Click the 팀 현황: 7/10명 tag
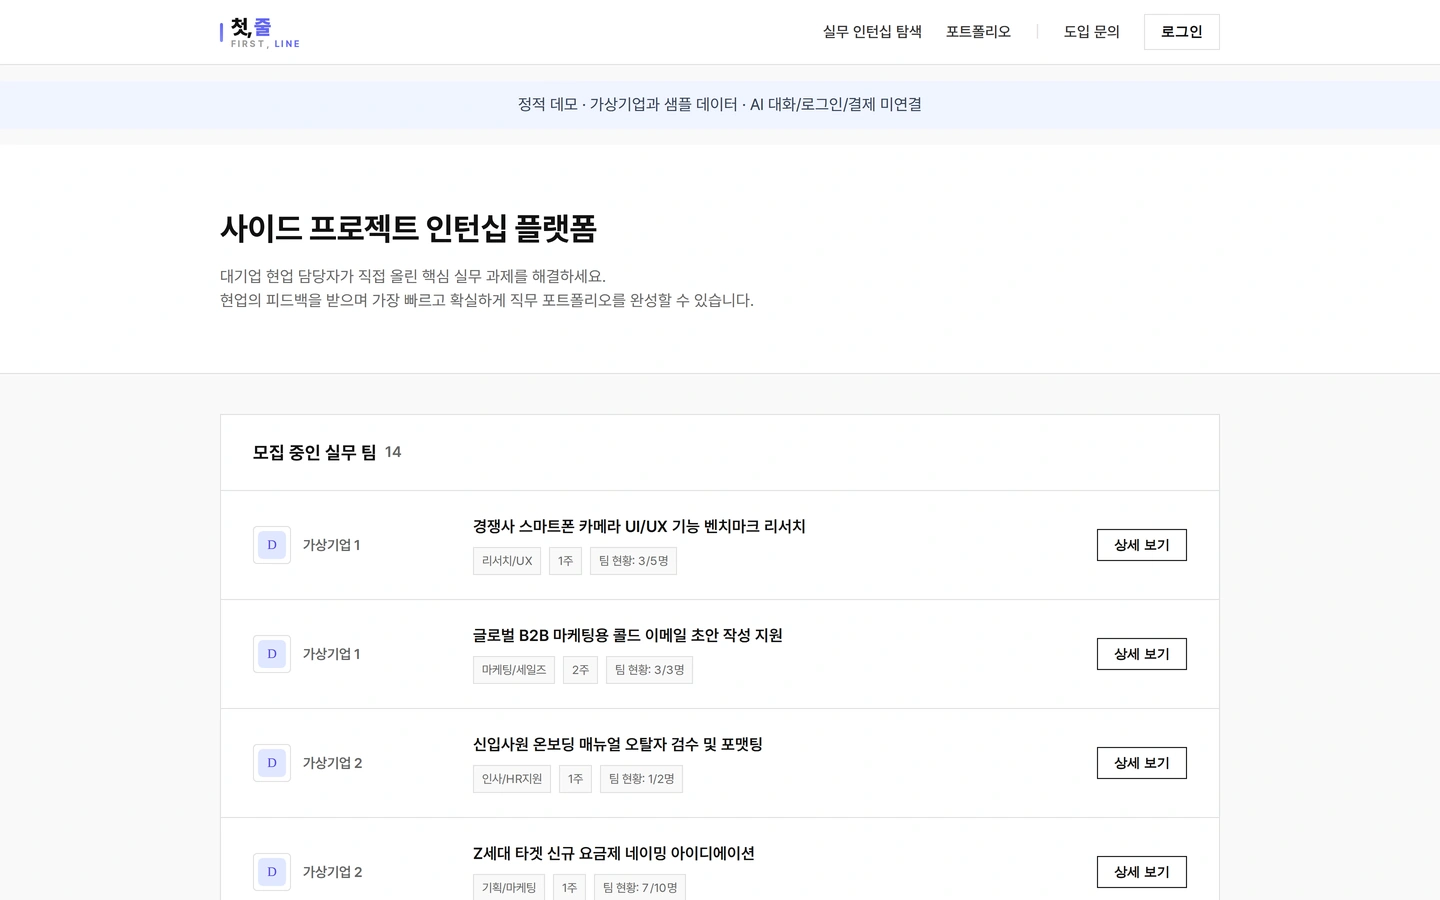Screen dimensions: 1440x900 (640, 888)
